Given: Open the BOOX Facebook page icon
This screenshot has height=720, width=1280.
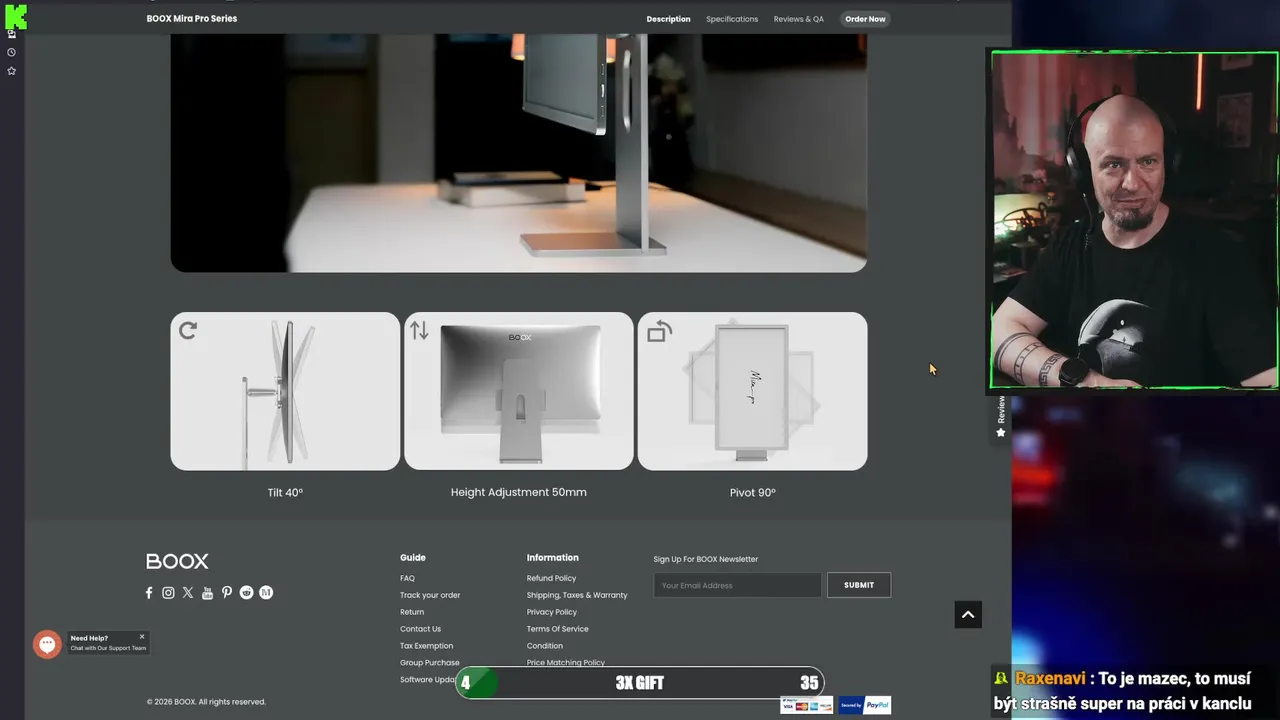Looking at the screenshot, I should pyautogui.click(x=149, y=593).
